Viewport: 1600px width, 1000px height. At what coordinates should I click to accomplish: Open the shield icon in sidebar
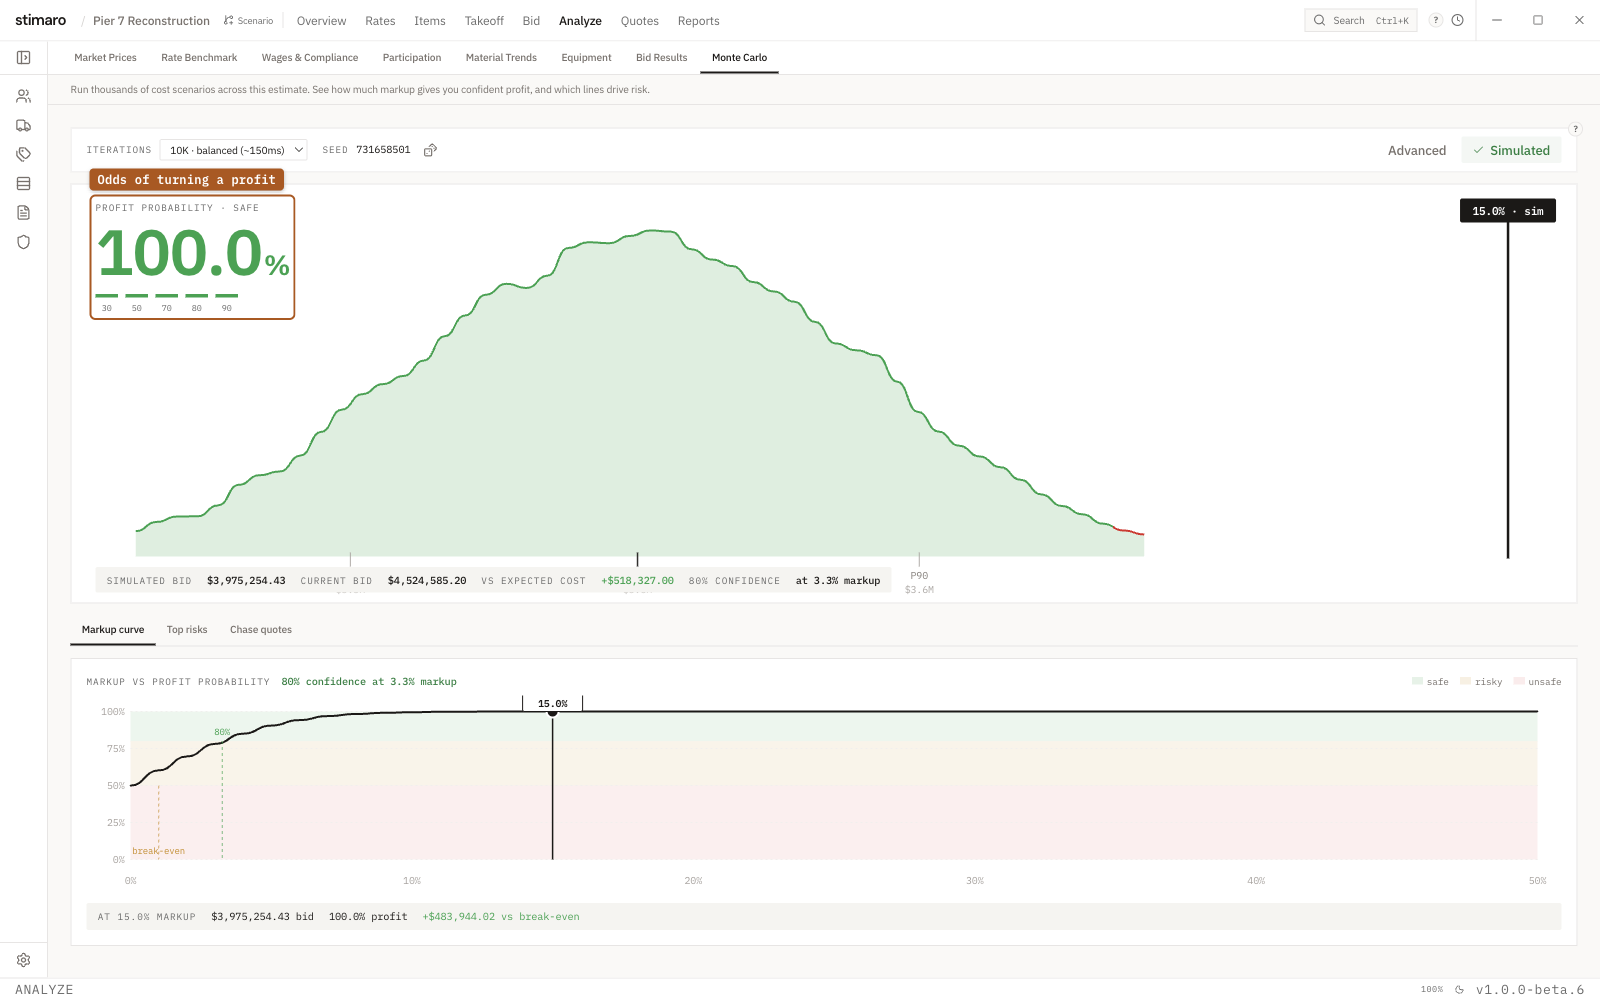[x=23, y=242]
